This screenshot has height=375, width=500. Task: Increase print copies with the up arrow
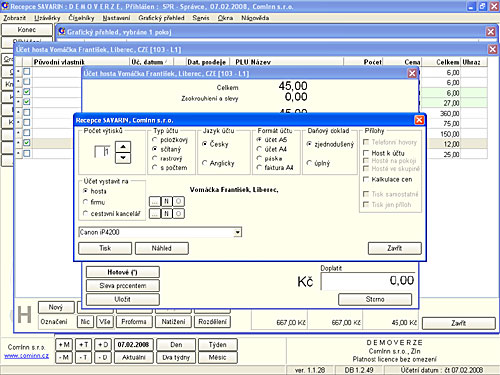point(123,147)
